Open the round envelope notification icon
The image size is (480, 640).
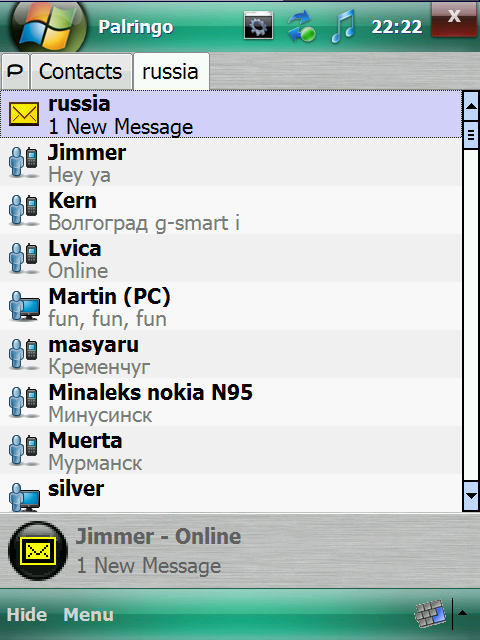[x=38, y=551]
